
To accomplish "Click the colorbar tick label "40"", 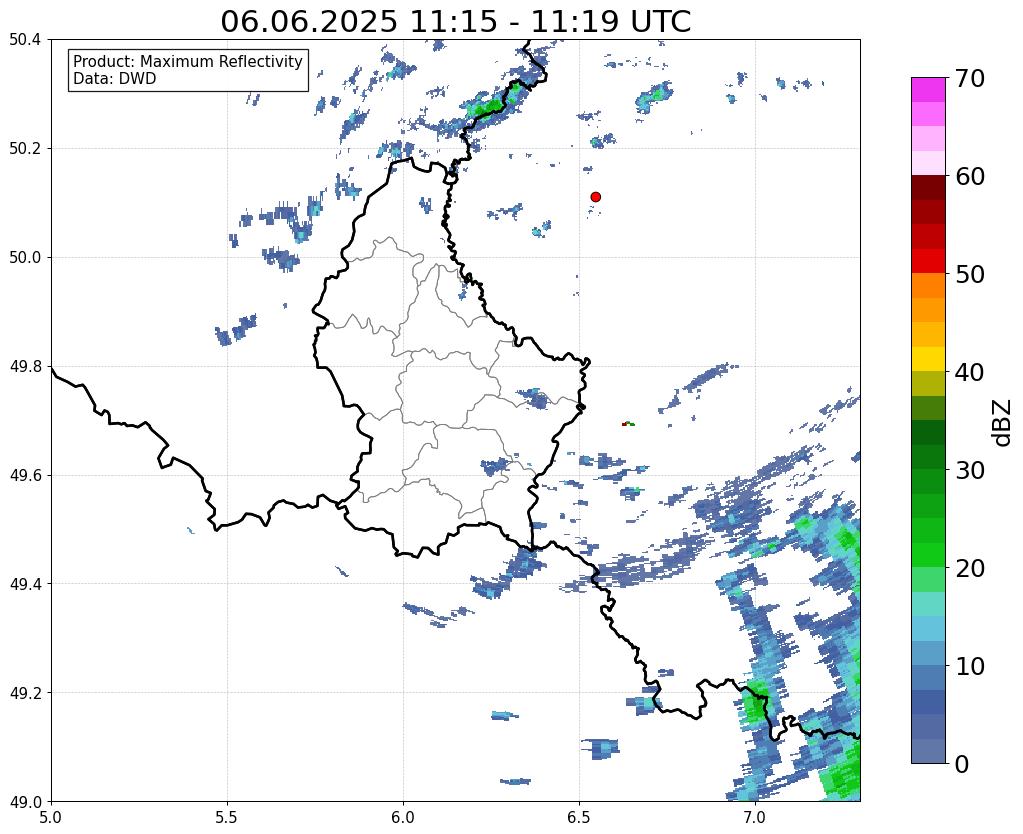I will tap(969, 372).
